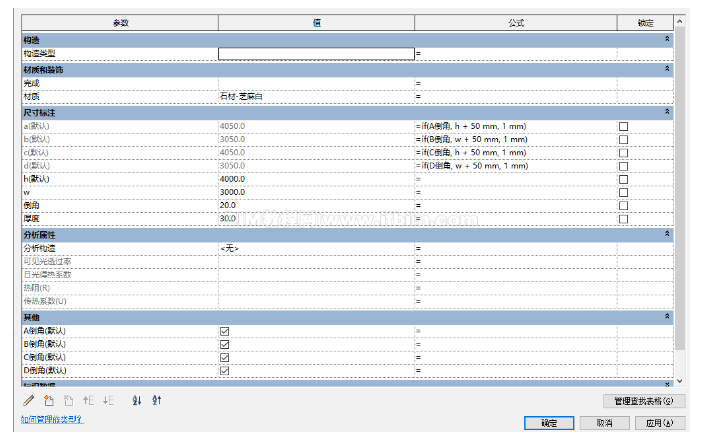Click the b(默认) value 3050.0

[232, 139]
